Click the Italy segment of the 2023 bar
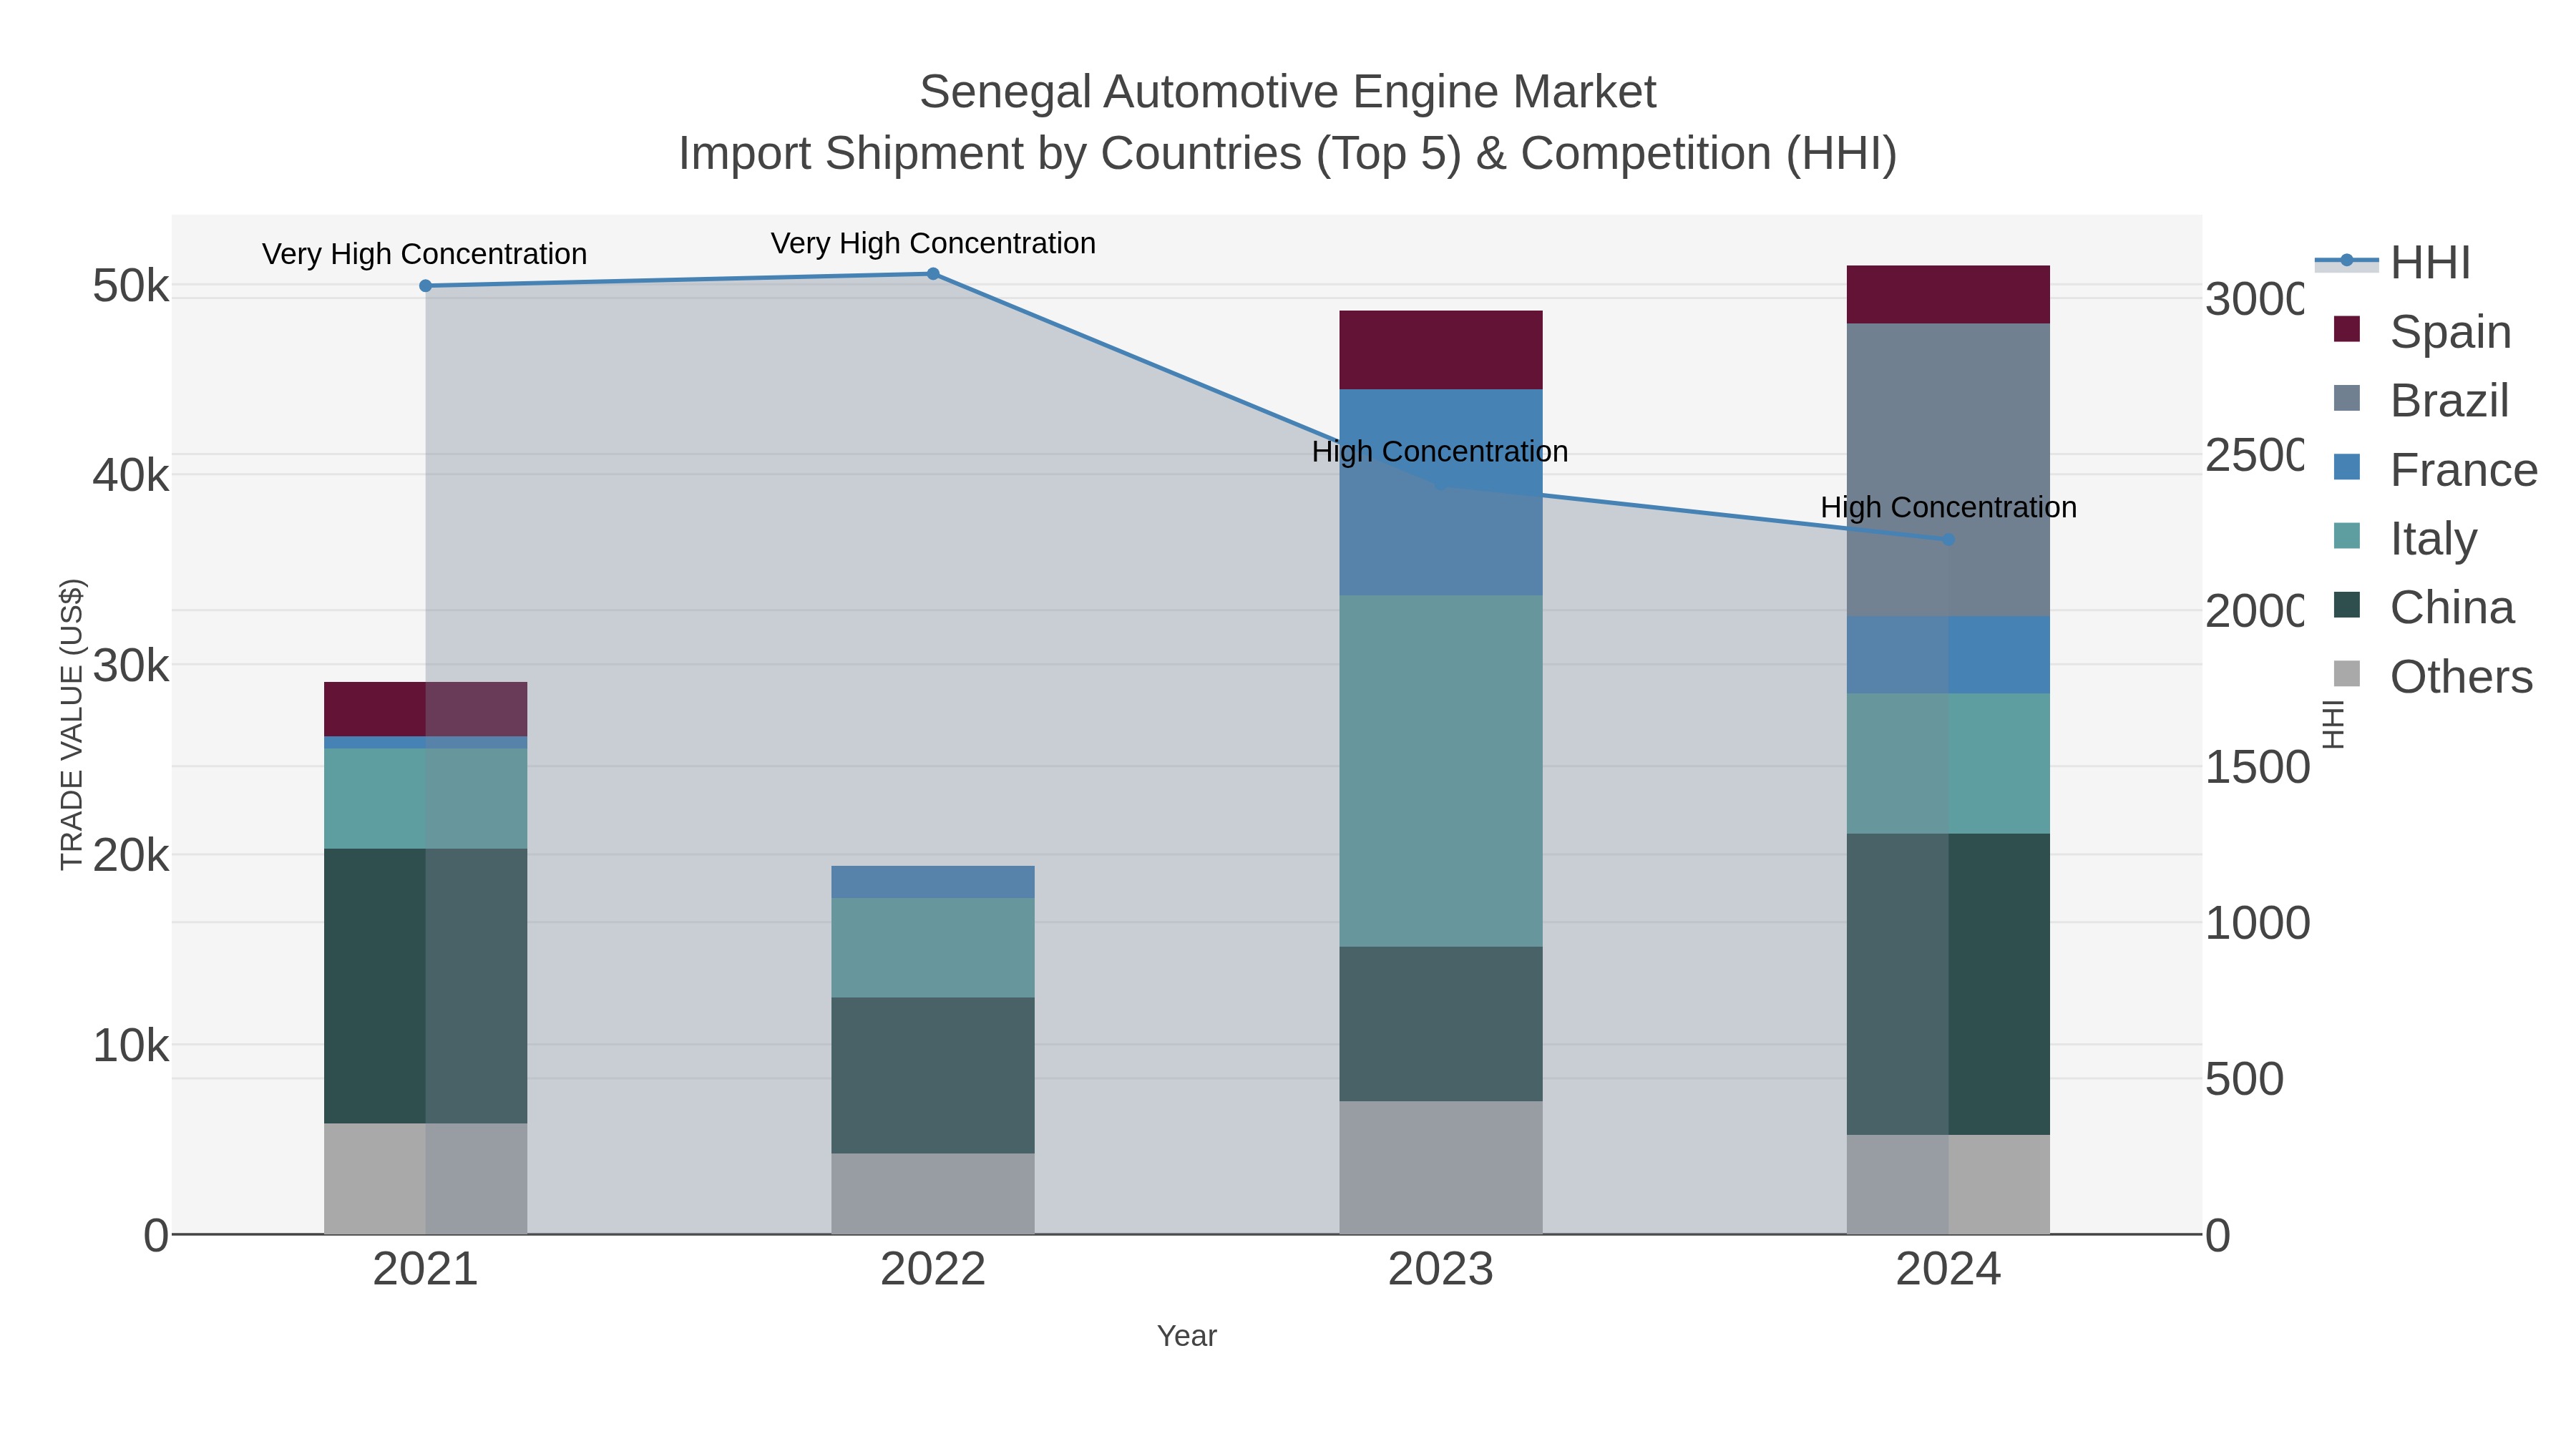2576x1449 pixels. [x=1441, y=771]
